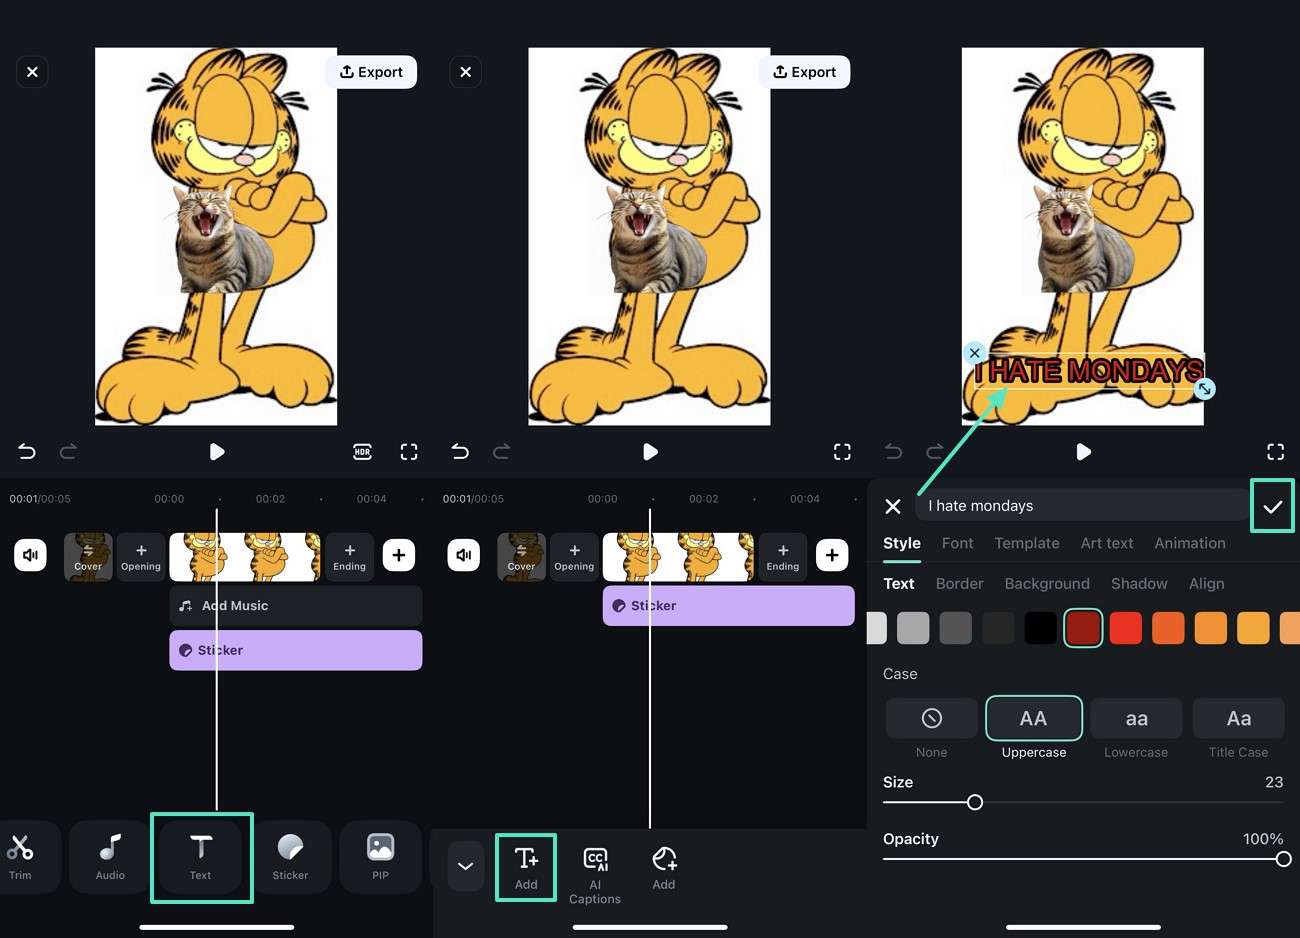This screenshot has width=1300, height=938.
Task: Undo last action in middle editor
Action: tap(460, 452)
